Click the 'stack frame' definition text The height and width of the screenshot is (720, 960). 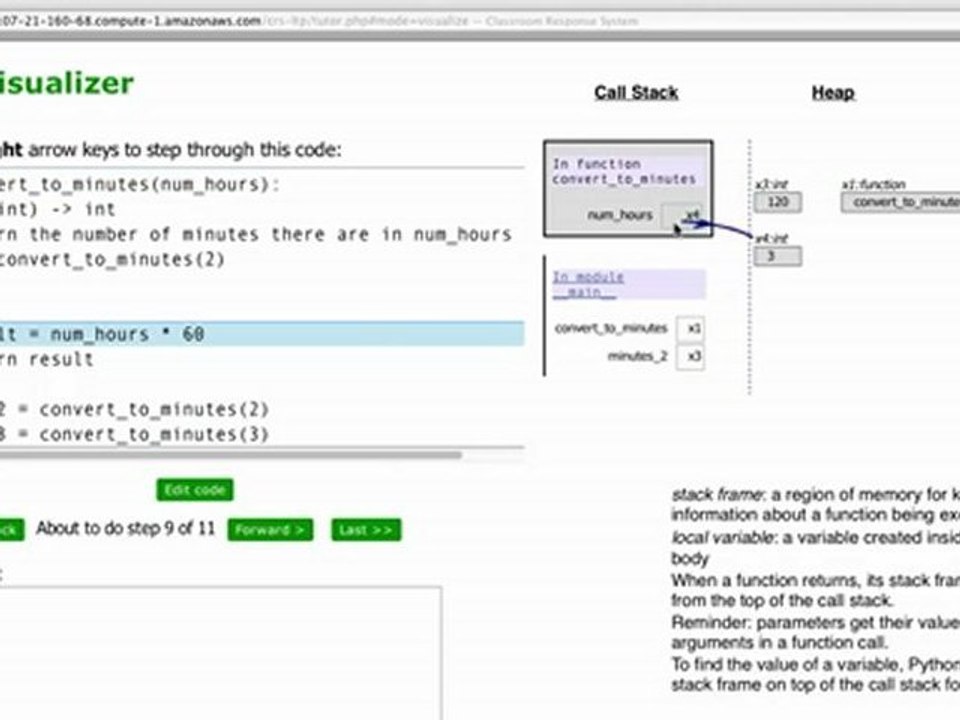click(x=816, y=504)
